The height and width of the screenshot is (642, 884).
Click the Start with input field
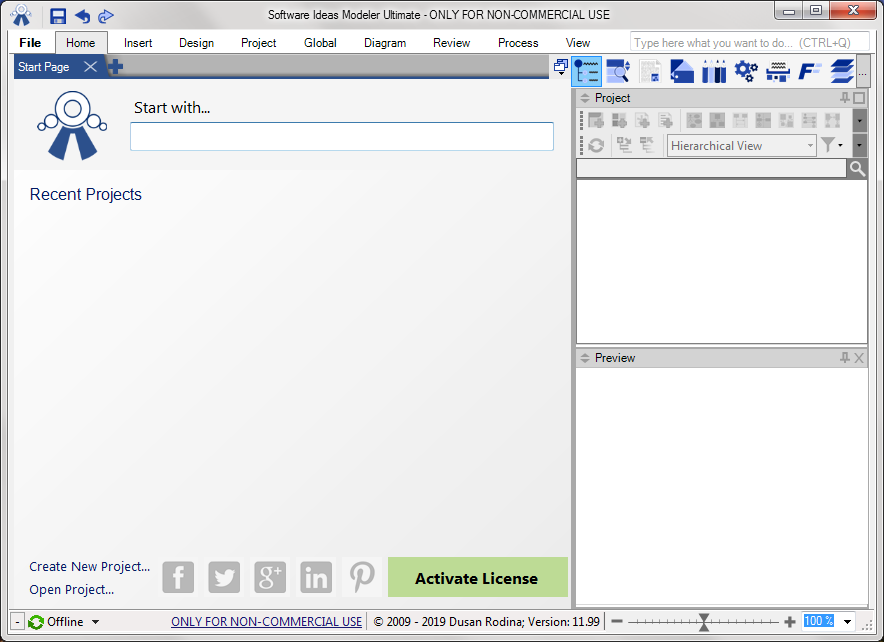click(341, 136)
